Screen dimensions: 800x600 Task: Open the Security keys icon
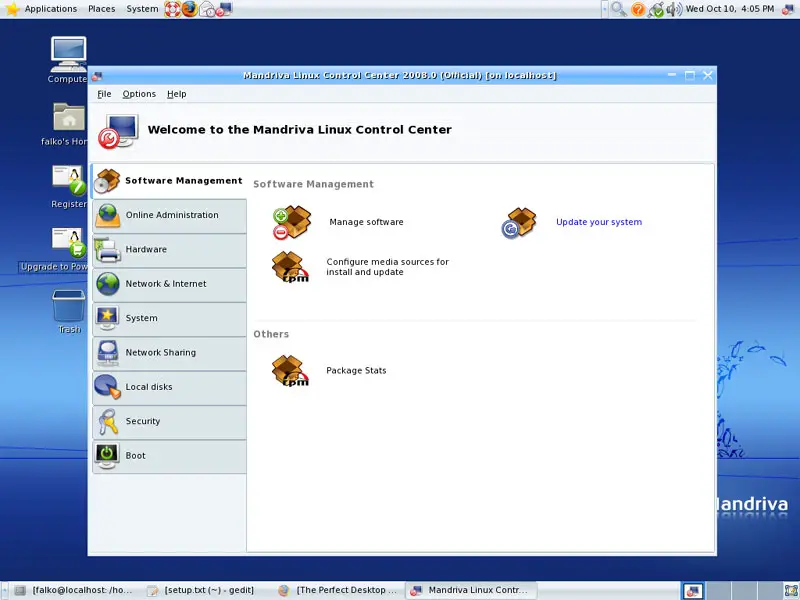click(x=108, y=421)
